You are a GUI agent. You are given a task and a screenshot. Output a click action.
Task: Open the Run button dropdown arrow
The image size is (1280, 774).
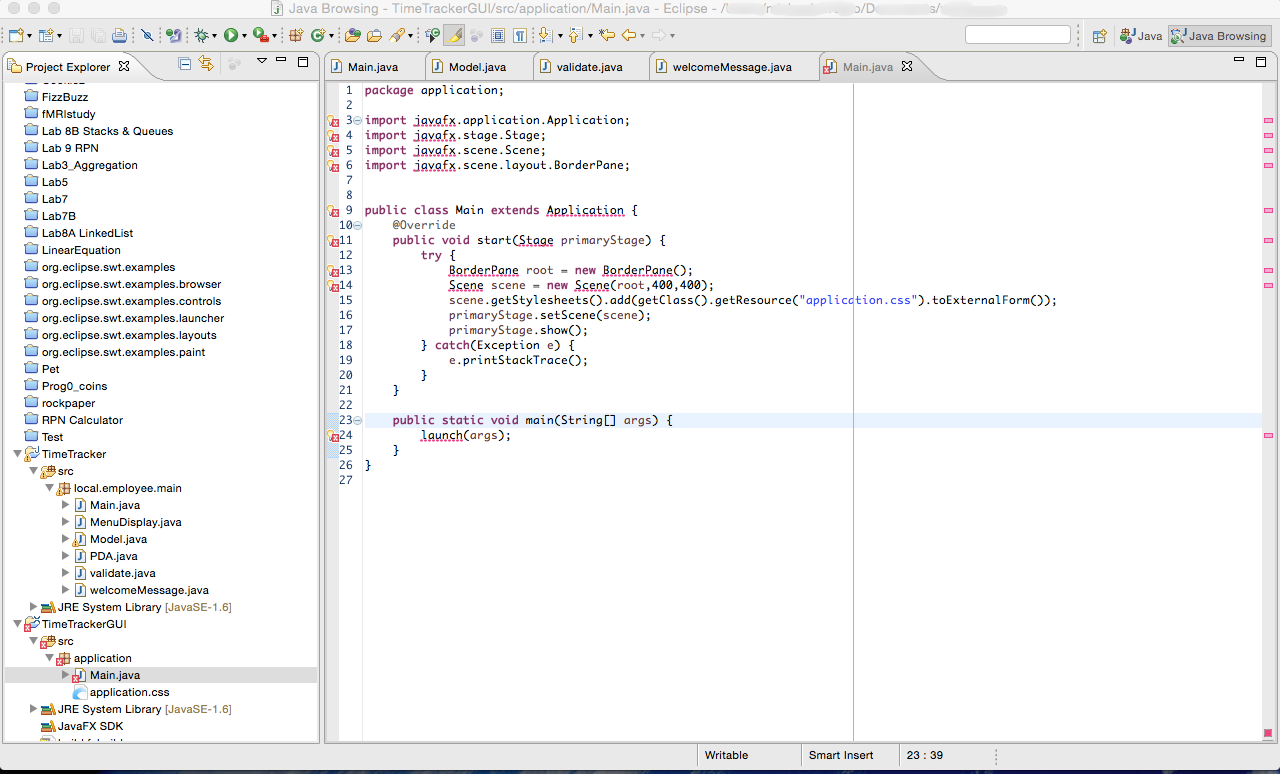[x=244, y=36]
